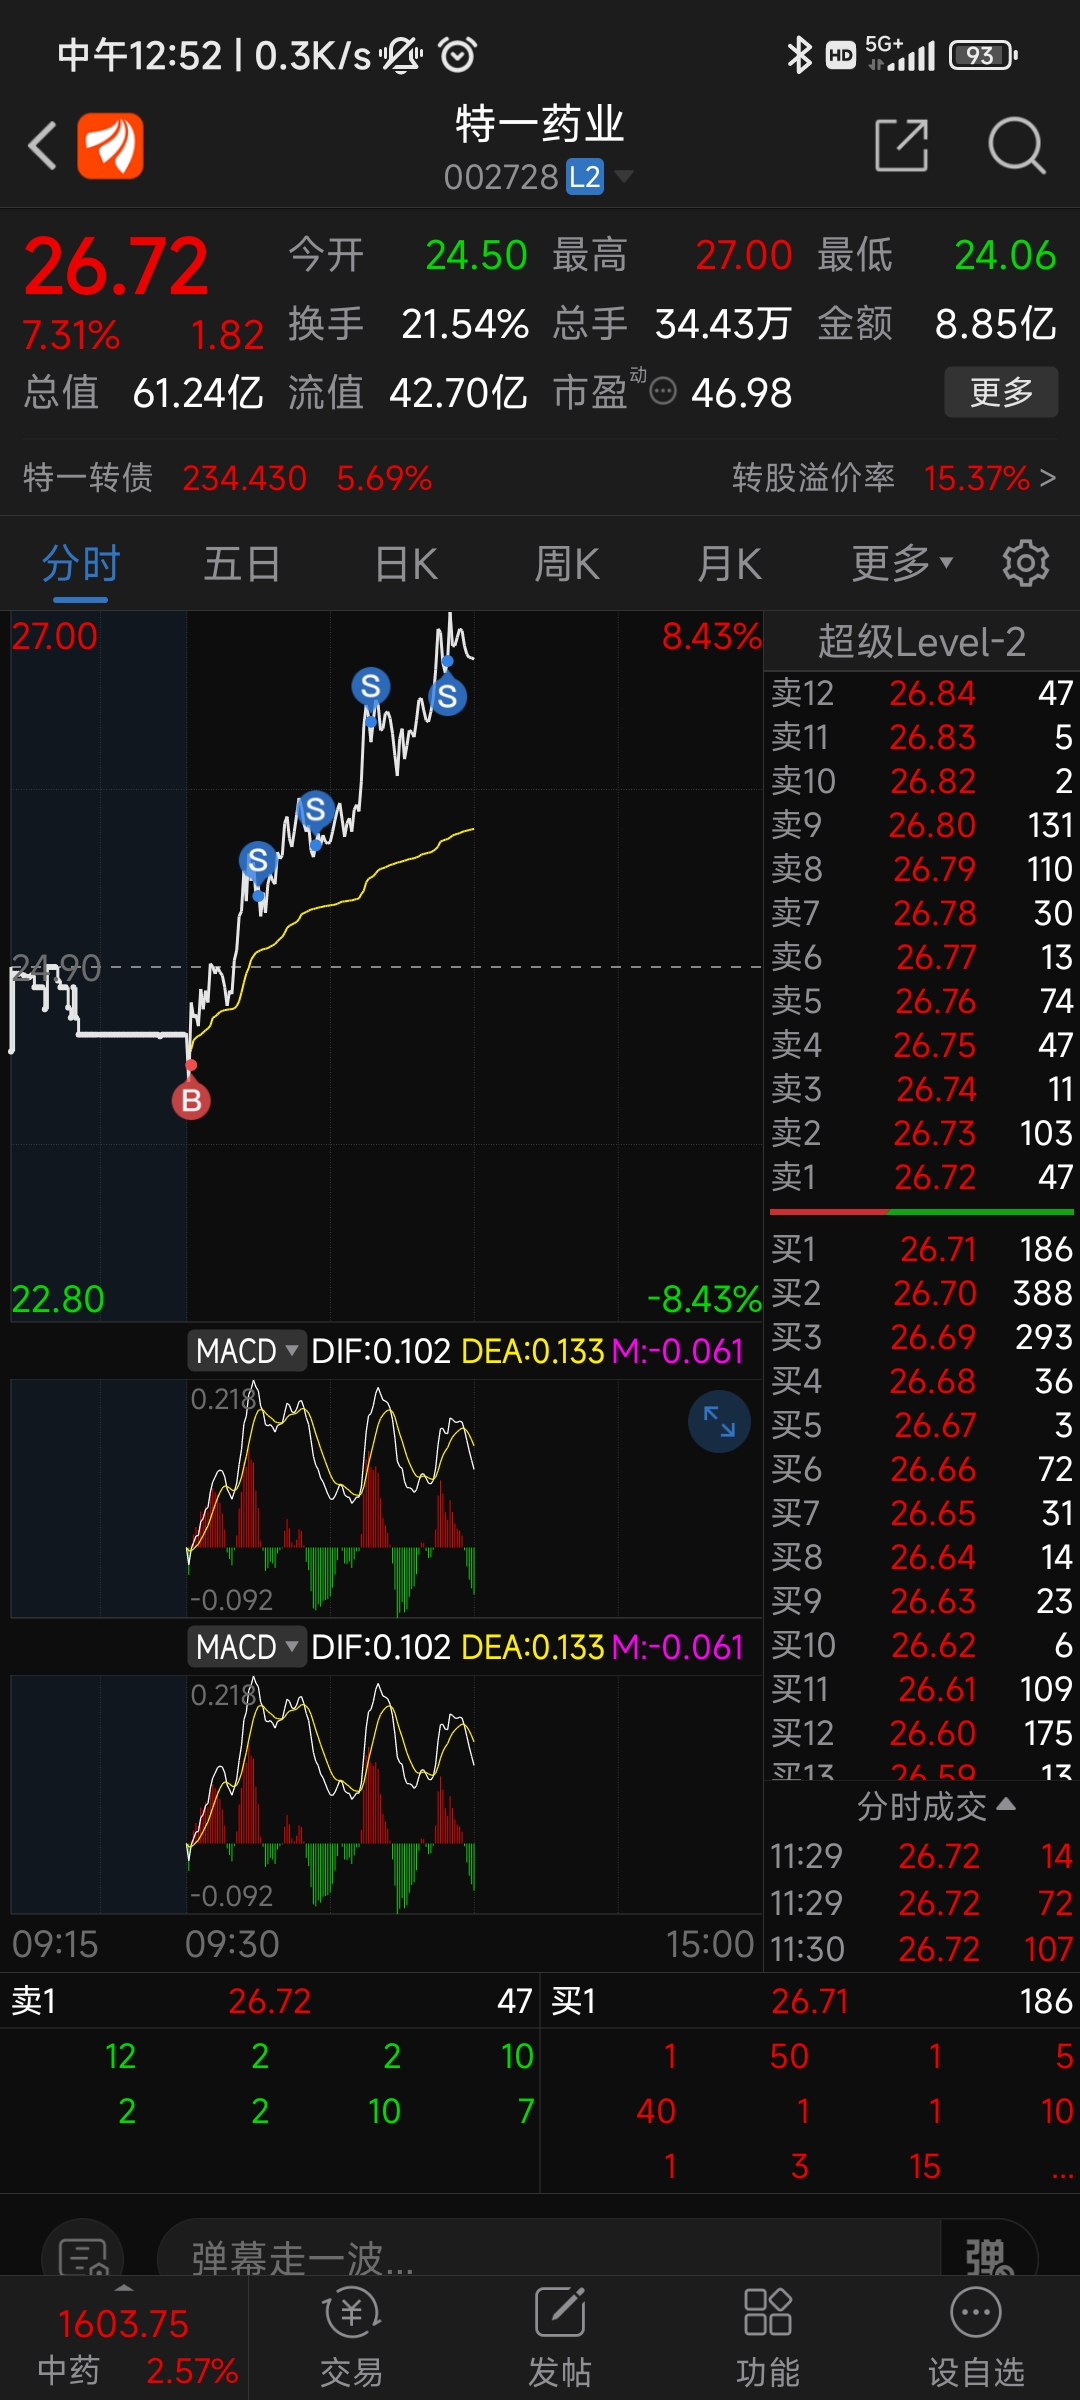Screen dimensions: 1080x2400
Task: Tap the Bluetooth status icon
Action: (x=799, y=55)
